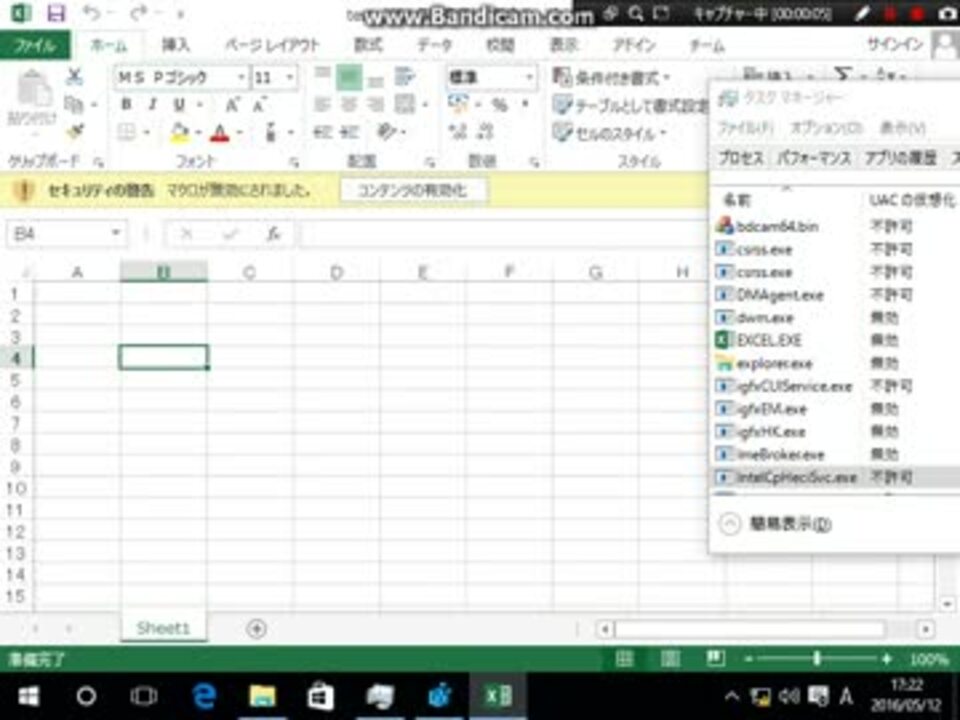The width and height of the screenshot is (960, 720).
Task: Switch to Page Layout view icon
Action: tap(670, 659)
